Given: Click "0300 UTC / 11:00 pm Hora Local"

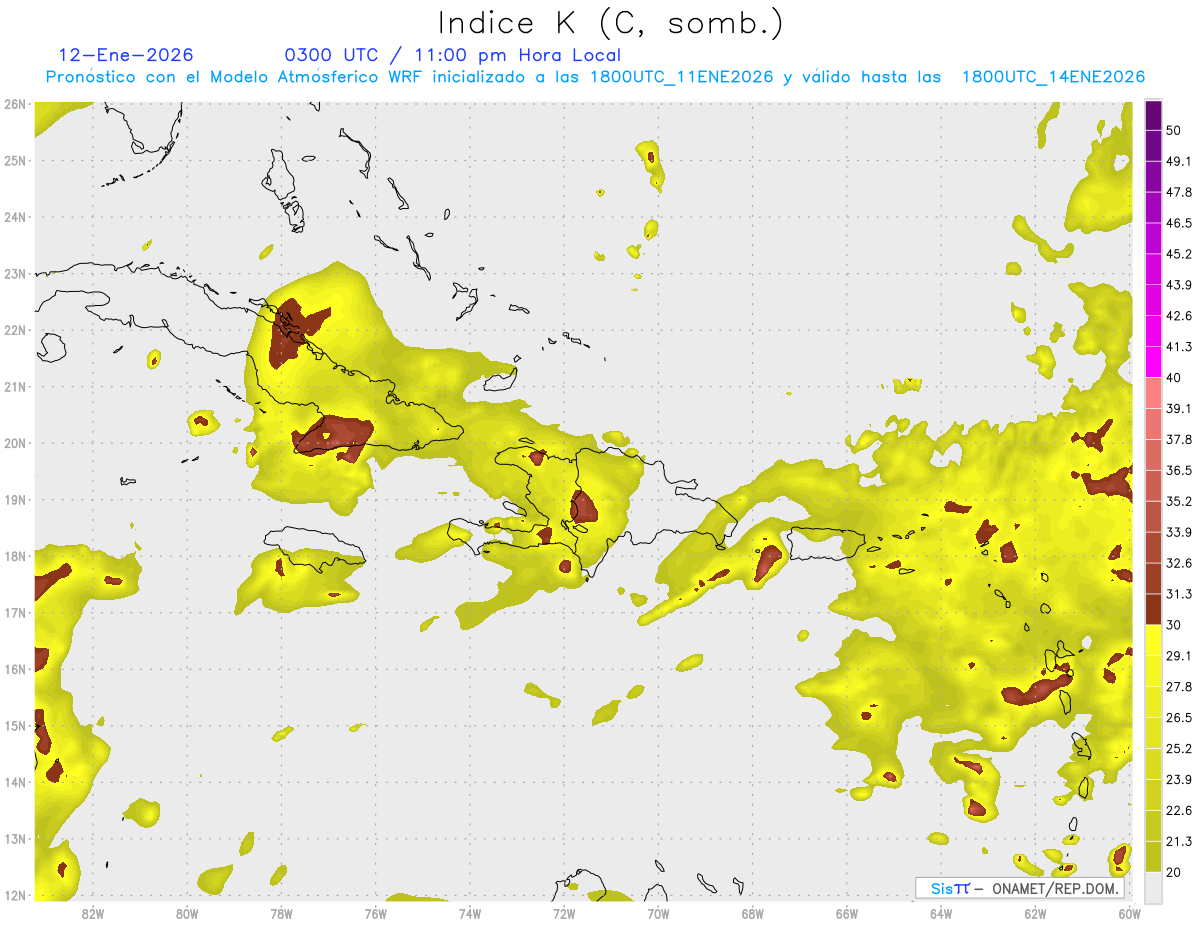Looking at the screenshot, I should coord(453,56).
